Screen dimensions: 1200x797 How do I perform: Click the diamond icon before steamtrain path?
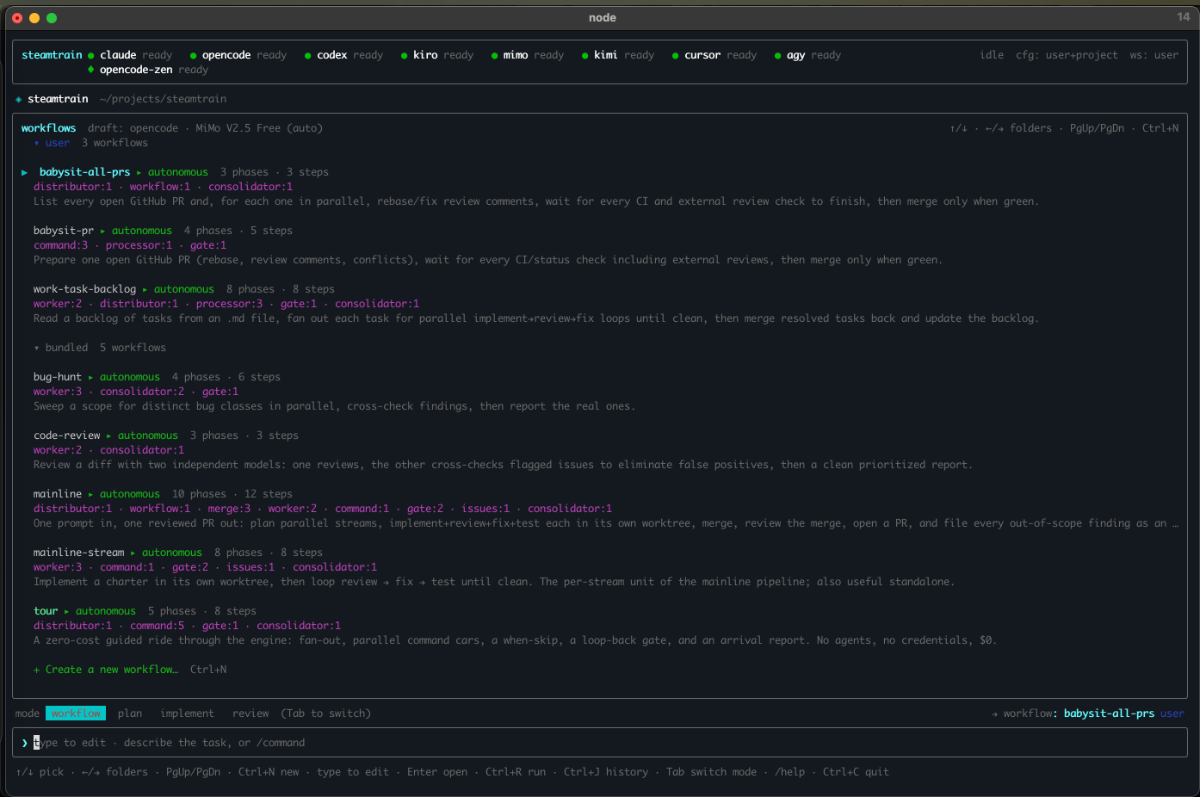click(x=18, y=99)
